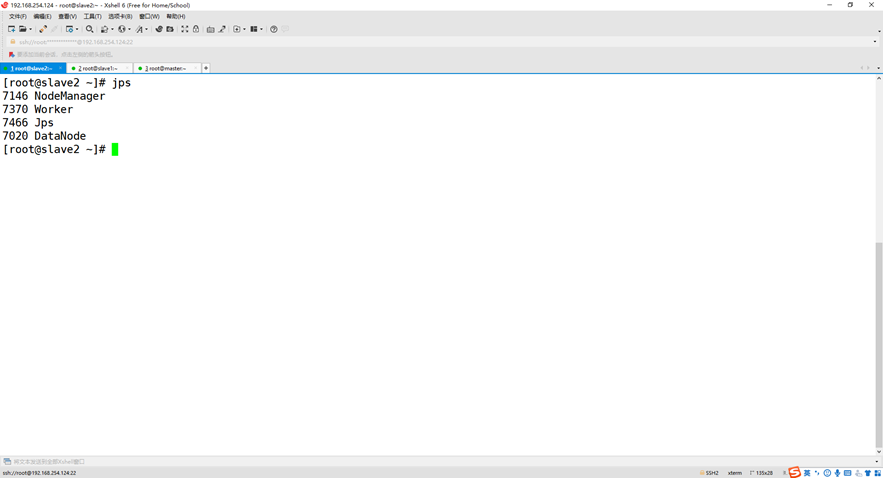Toggle the 英 English input mode
Screen dimensions: 883x478
[807, 473]
